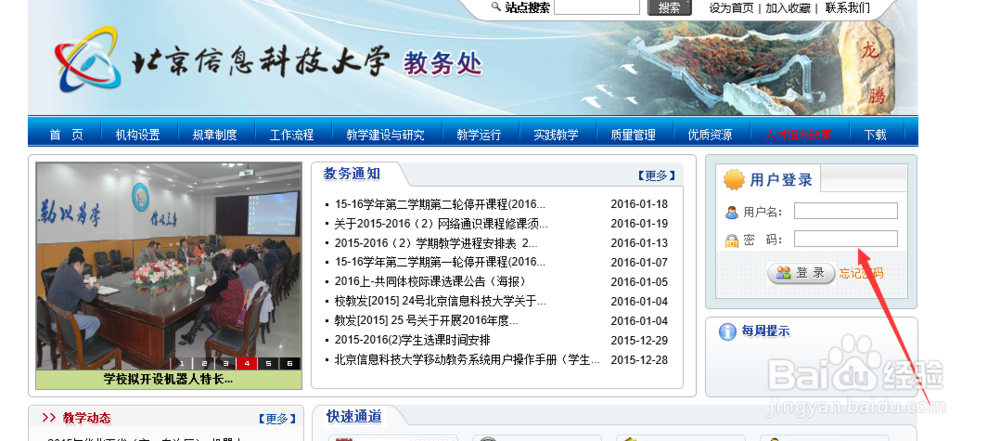The width and height of the screenshot is (1000, 441).
Task: Click the 快速通道 tab heading
Action: [354, 417]
